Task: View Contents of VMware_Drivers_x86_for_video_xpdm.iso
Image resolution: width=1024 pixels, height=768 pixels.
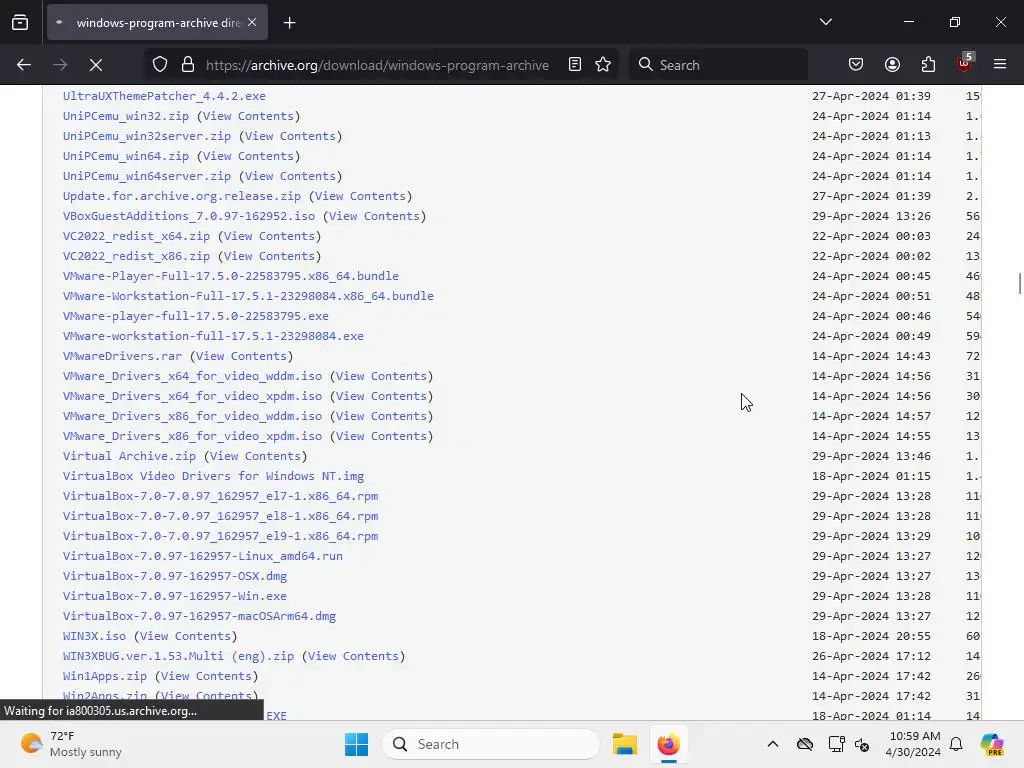Action: (x=381, y=436)
